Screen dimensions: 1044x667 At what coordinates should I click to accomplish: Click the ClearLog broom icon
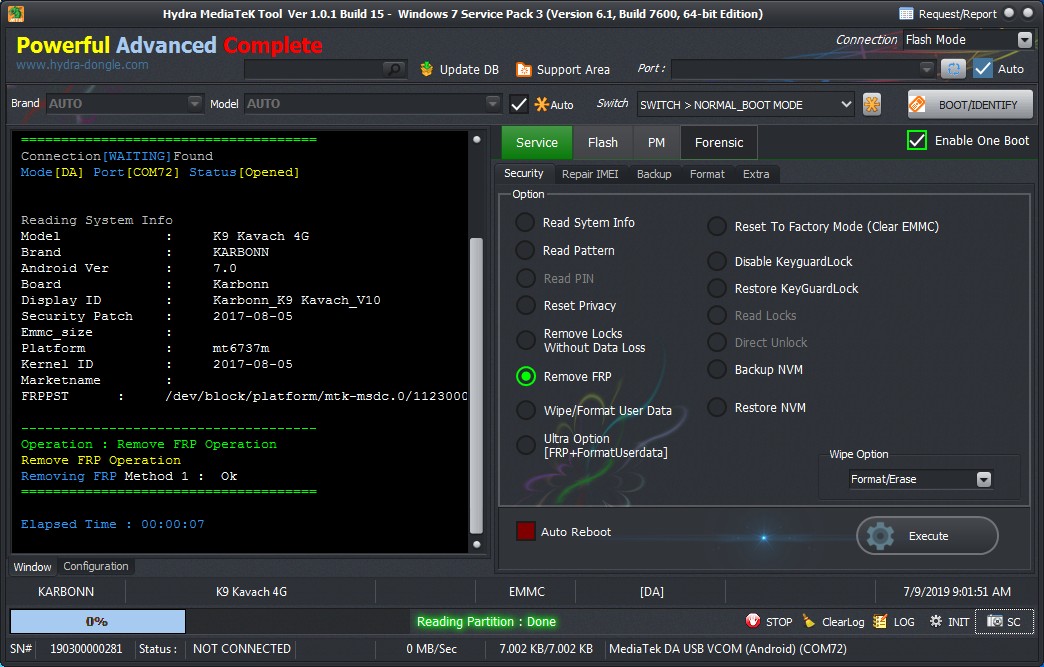809,621
